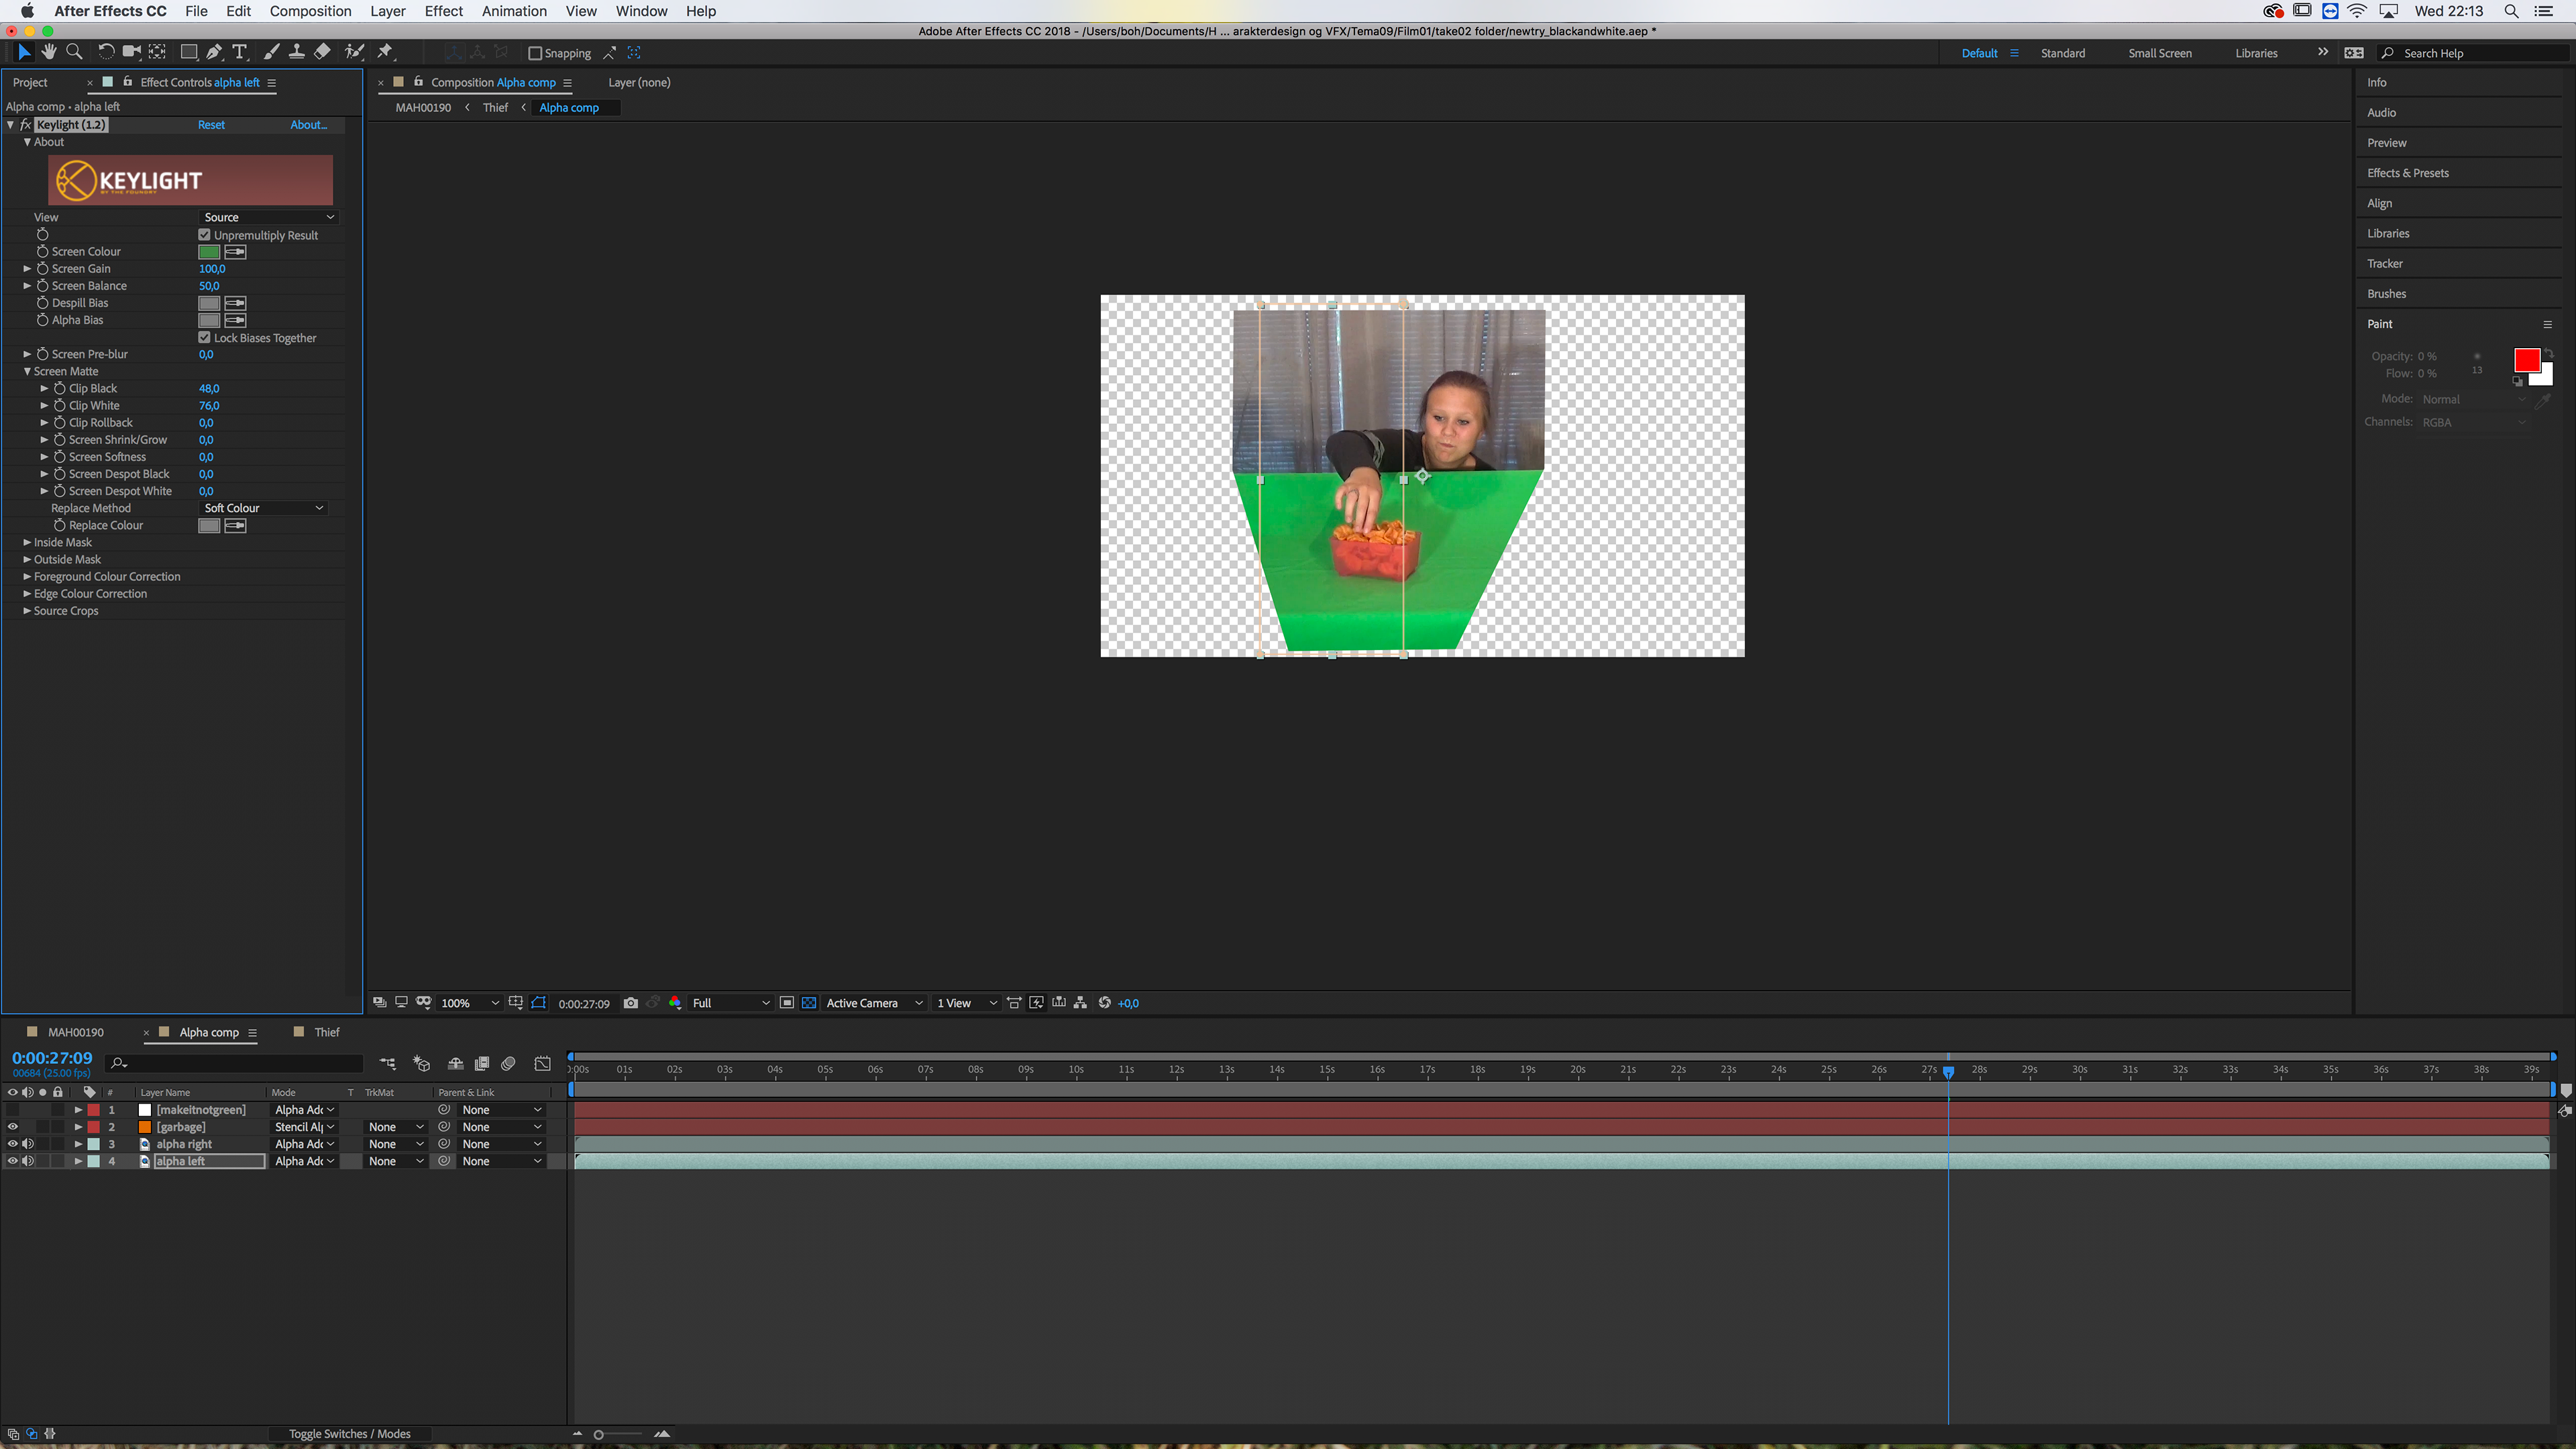Select the Horizontal Type tool
Viewport: 2576px width, 1449px height.
point(240,52)
